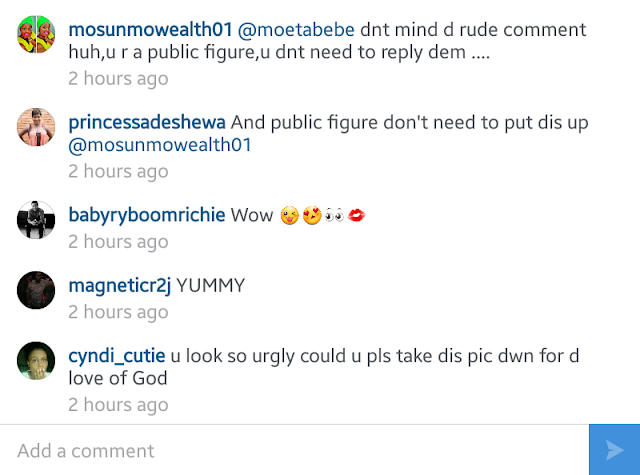Tap the blue send arrow icon

pos(614,450)
